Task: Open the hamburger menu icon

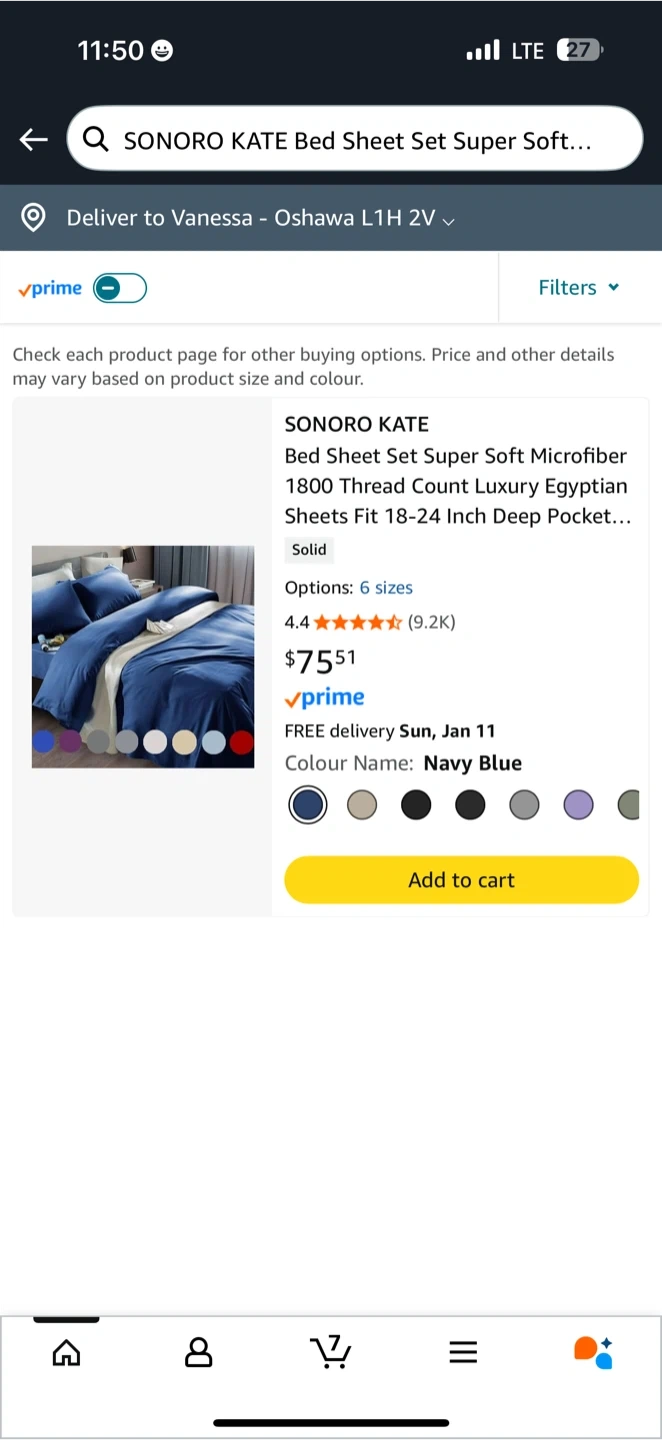Action: (463, 1353)
